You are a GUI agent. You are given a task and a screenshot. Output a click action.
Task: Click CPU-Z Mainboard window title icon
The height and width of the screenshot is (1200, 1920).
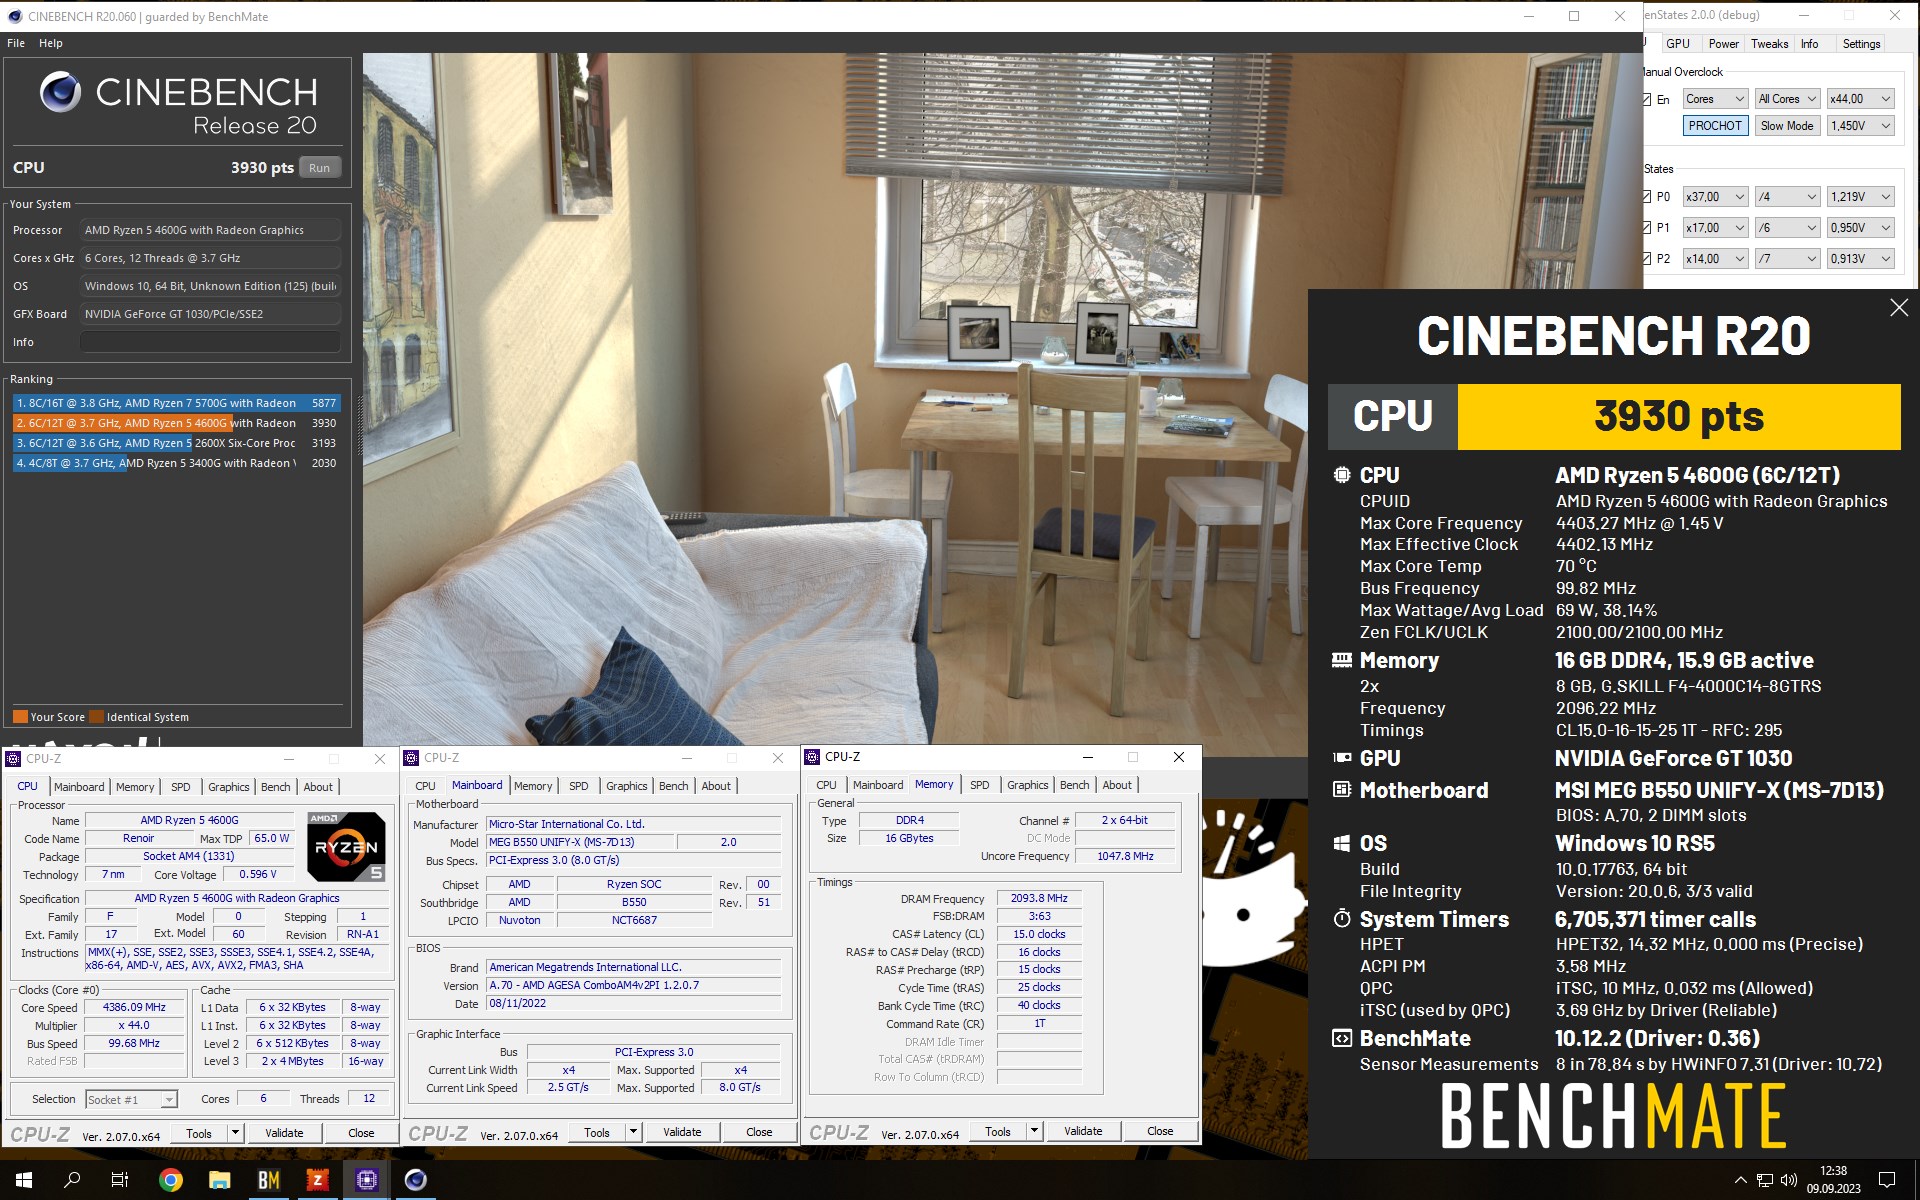click(411, 758)
